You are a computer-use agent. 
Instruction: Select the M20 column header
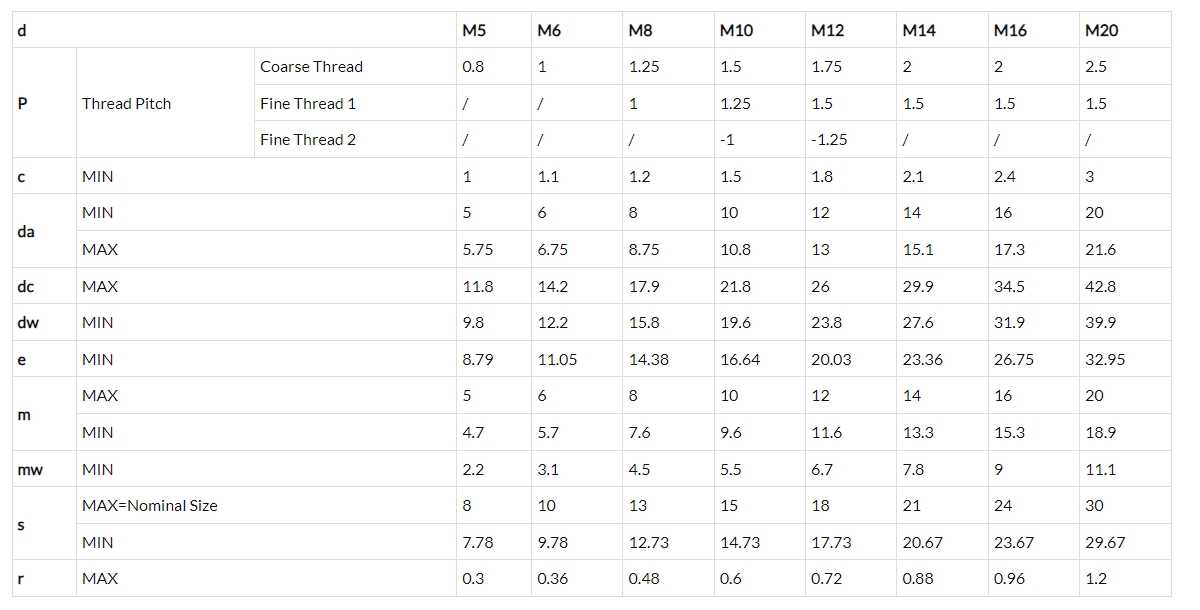(x=1101, y=30)
